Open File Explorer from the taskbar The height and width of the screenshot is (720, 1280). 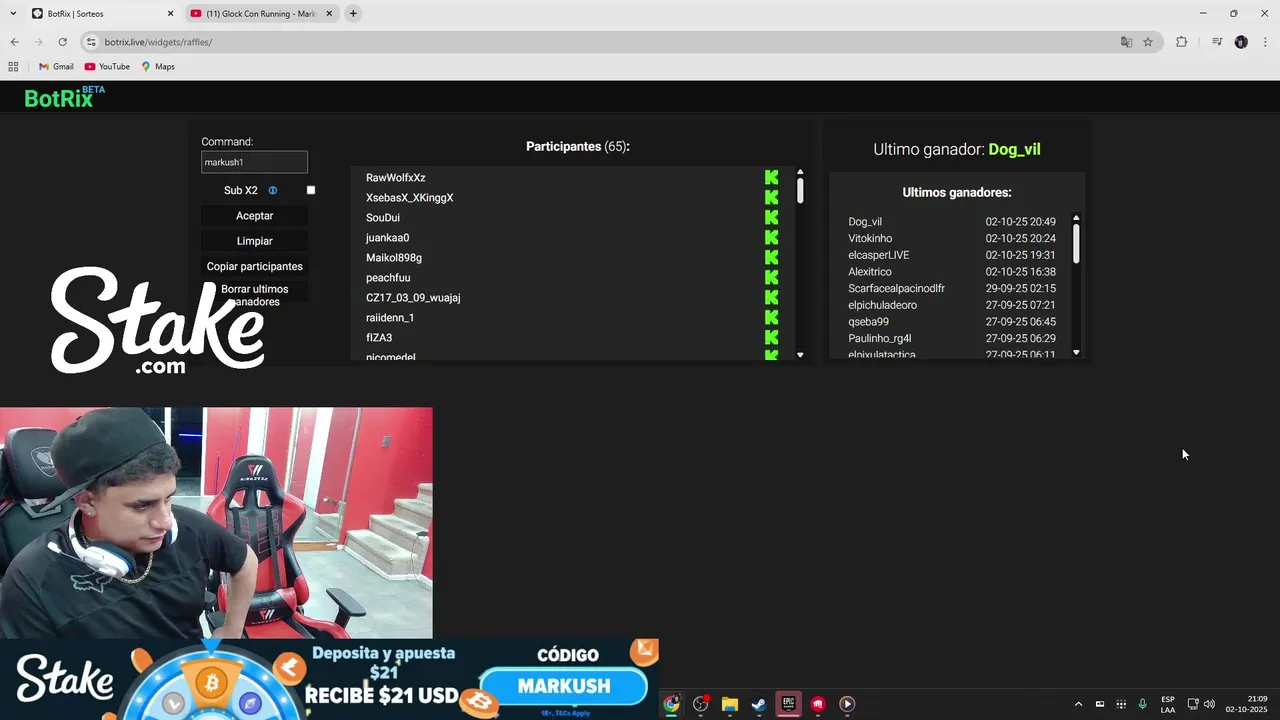click(730, 704)
